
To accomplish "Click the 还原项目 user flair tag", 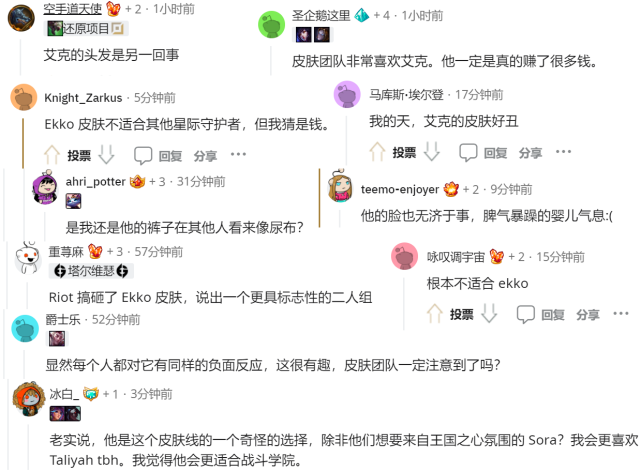I will pos(86,28).
